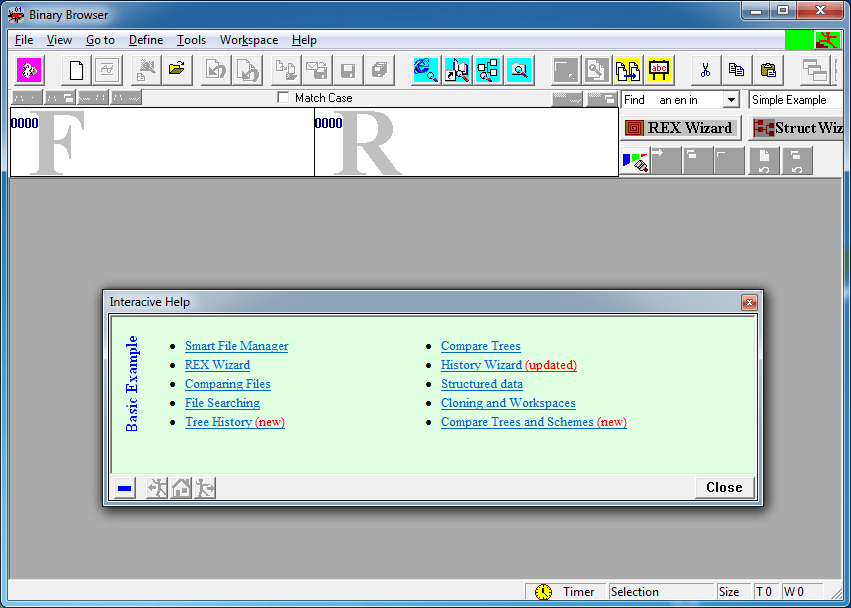851x608 pixels.
Task: Open the Cloning and Workspaces link
Action: [509, 403]
